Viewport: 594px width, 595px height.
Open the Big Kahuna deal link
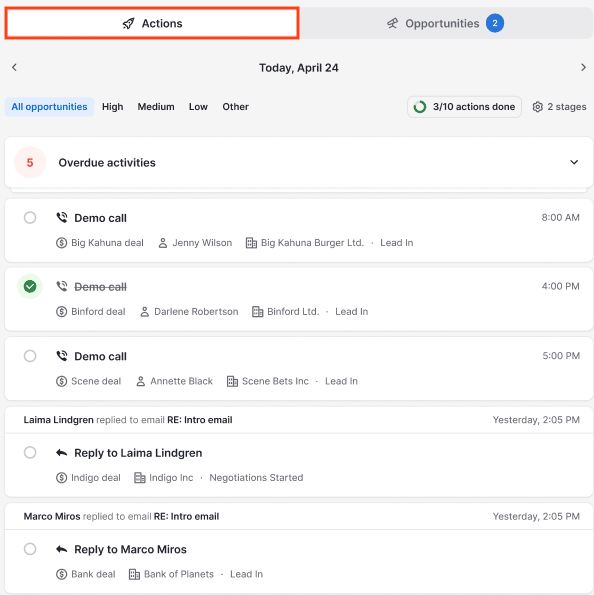[100, 243]
